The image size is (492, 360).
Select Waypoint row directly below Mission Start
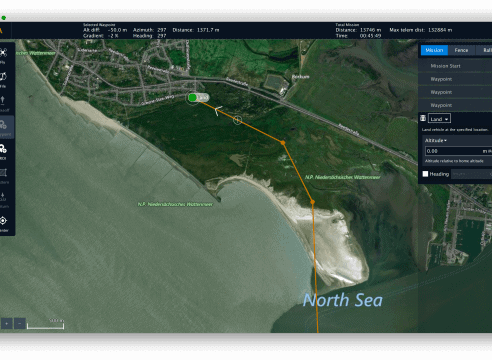click(x=455, y=79)
